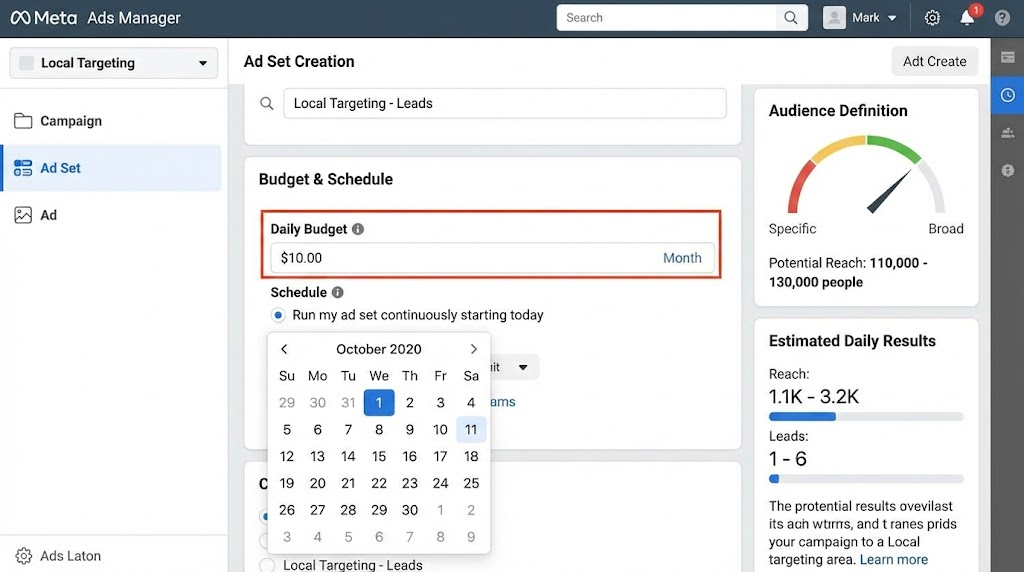Click the 1 - 6 leads value
Viewport: 1024px width, 572px height.
click(788, 459)
